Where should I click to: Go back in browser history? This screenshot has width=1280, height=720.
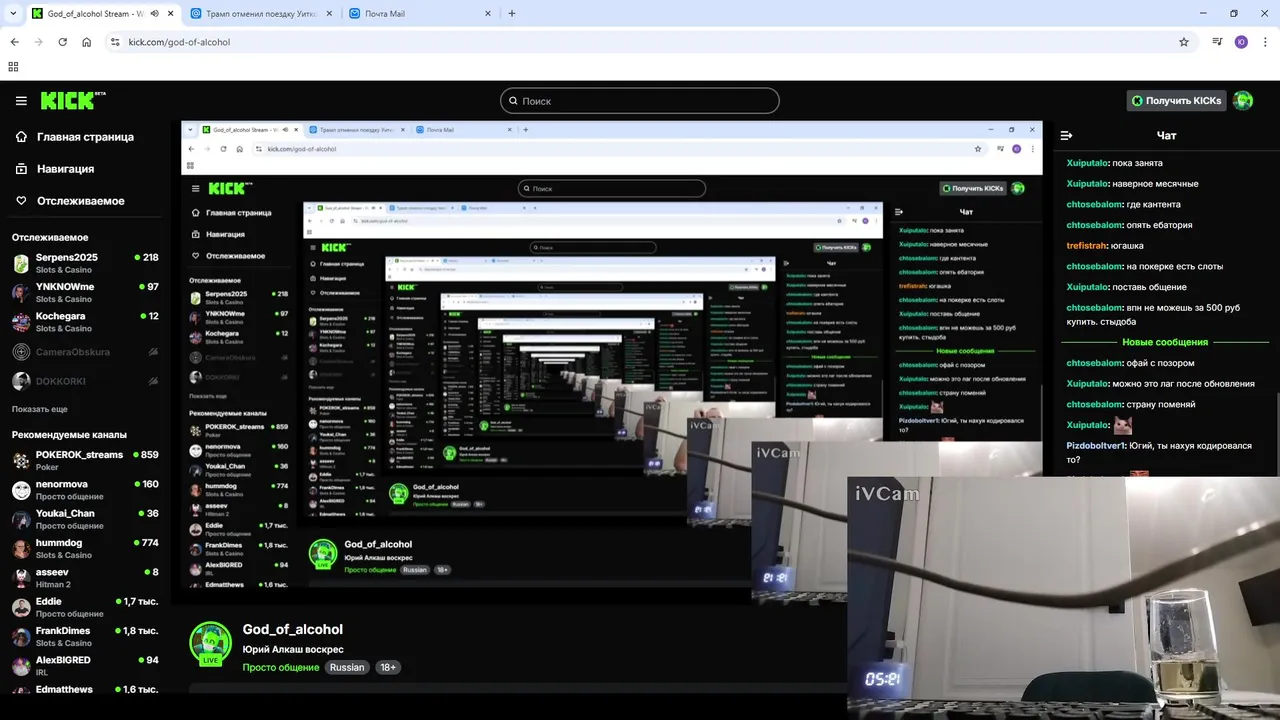click(14, 42)
